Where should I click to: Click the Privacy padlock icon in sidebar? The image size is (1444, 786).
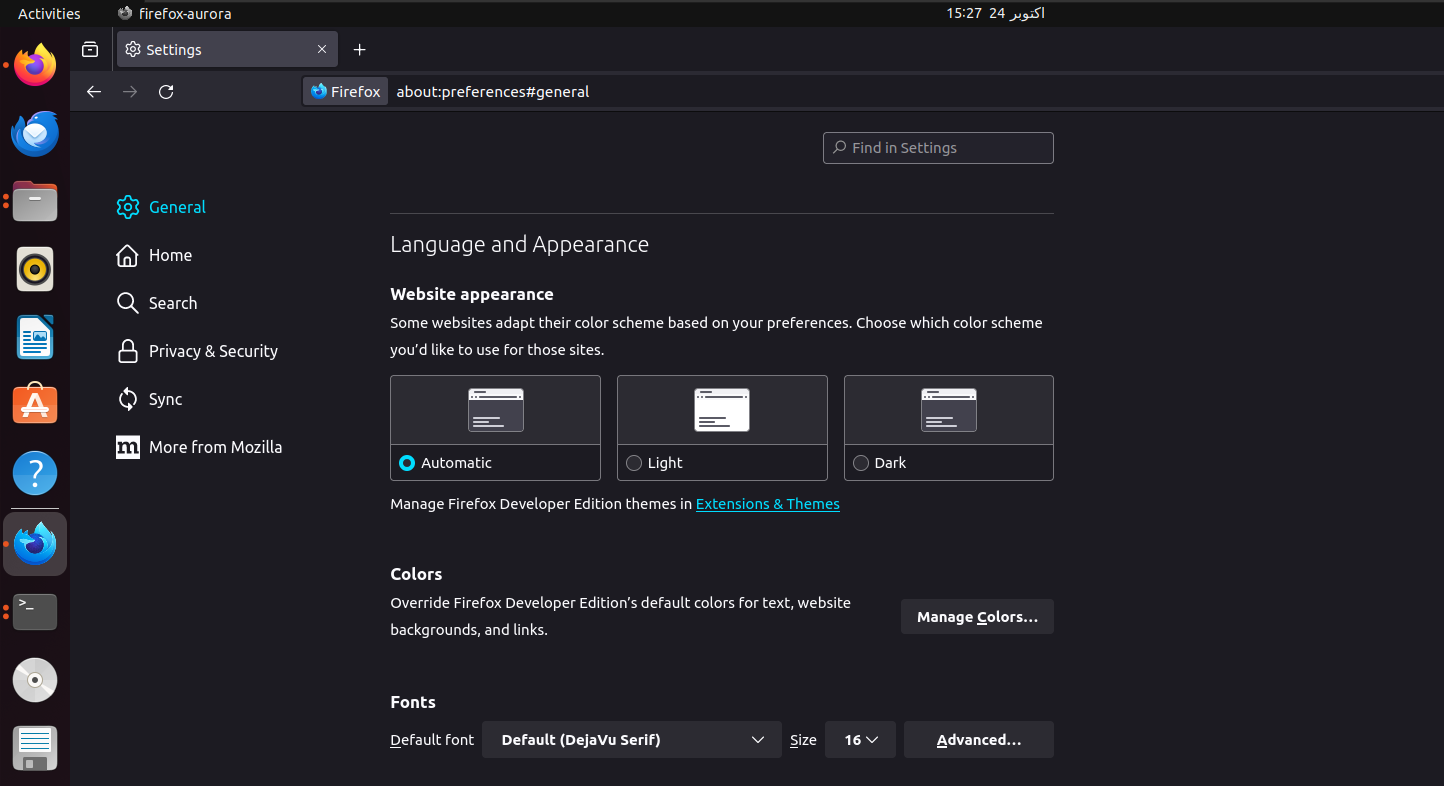(127, 351)
